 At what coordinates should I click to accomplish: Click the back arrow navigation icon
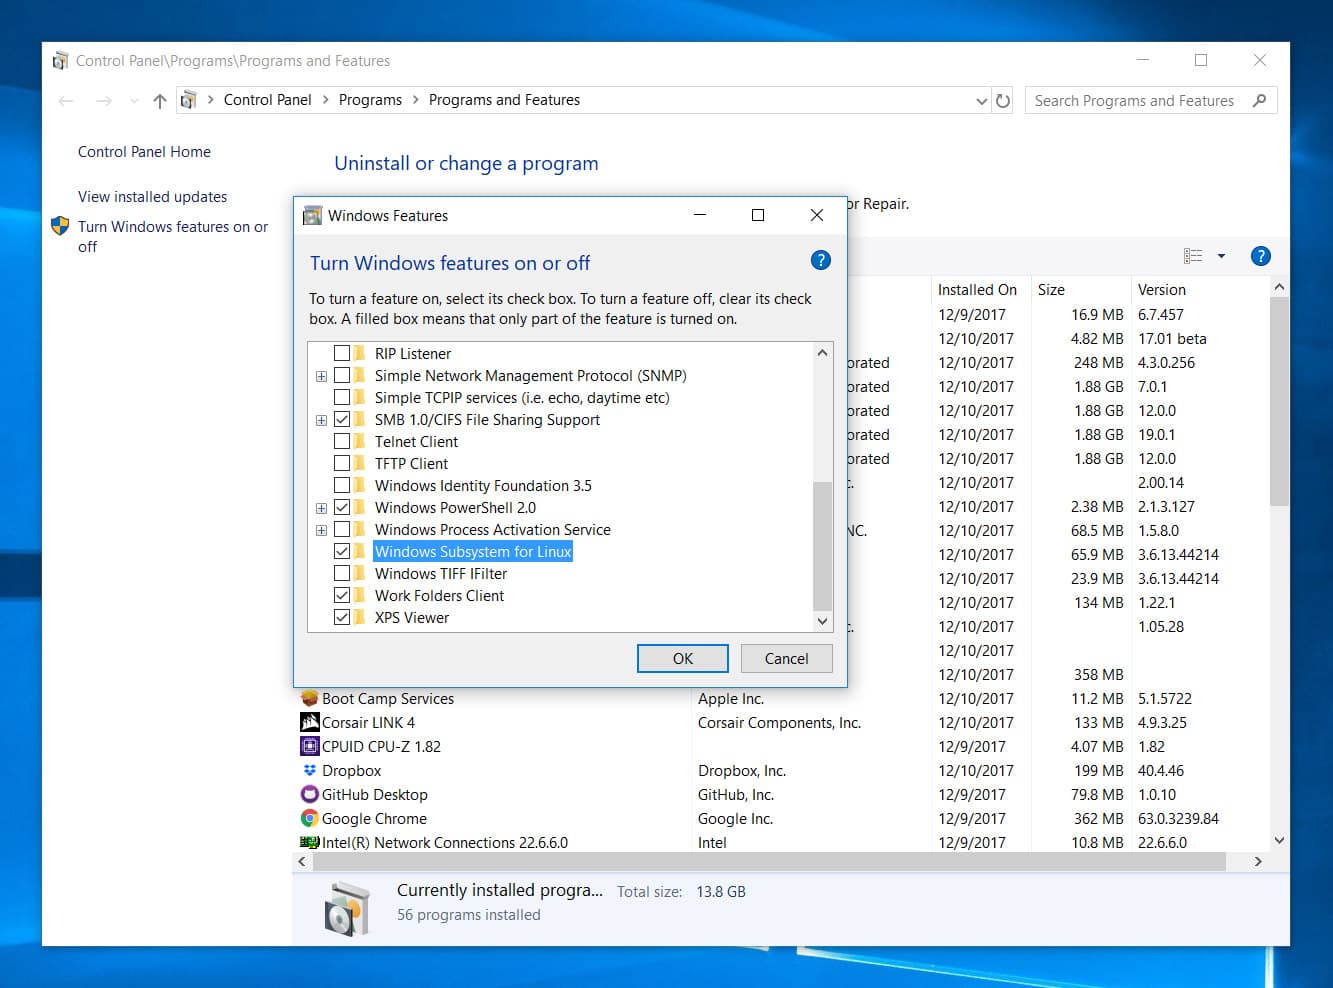coord(66,100)
